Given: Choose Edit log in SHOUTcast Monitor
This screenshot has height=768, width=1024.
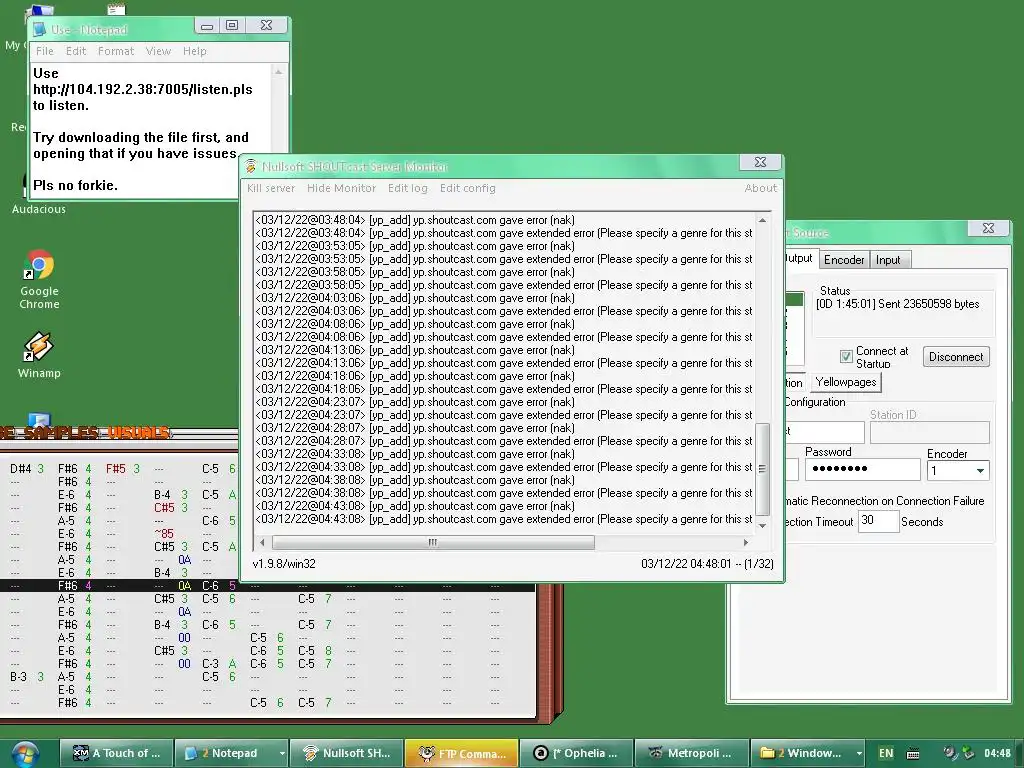Looking at the screenshot, I should (408, 188).
